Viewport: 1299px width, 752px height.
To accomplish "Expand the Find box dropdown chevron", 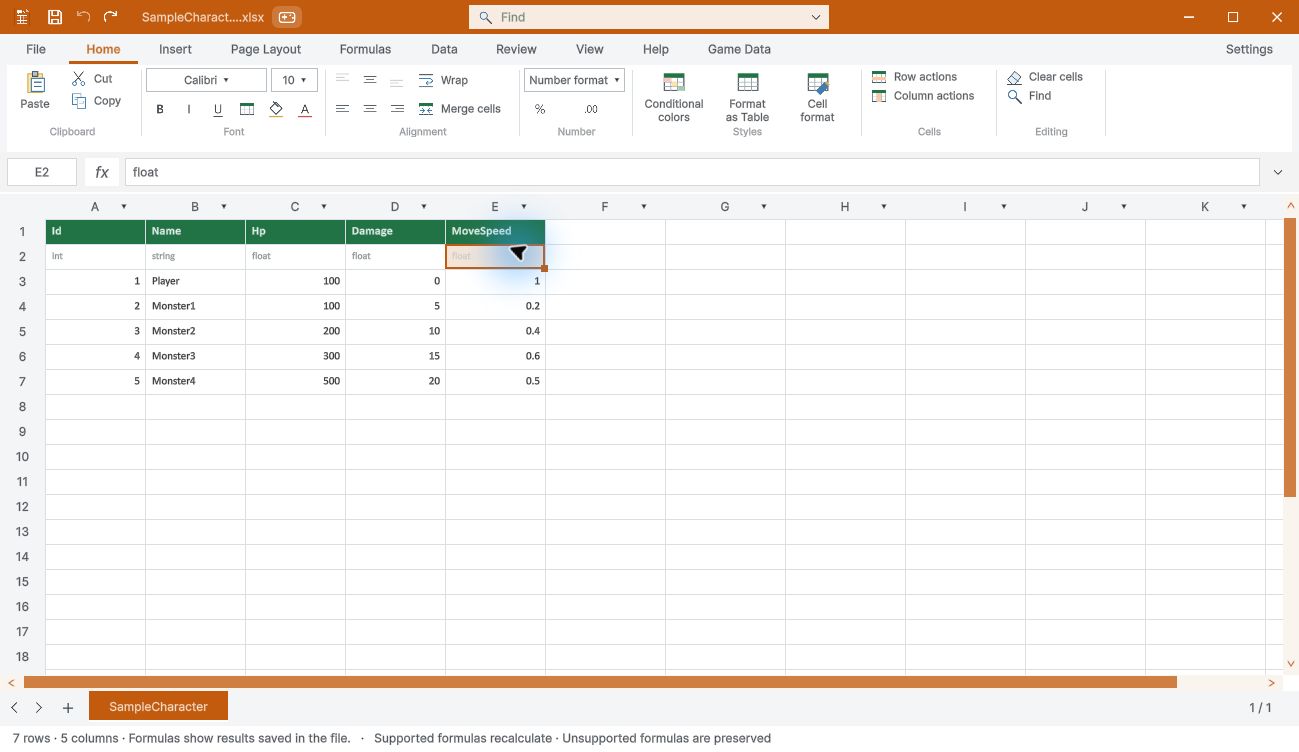I will [x=816, y=17].
